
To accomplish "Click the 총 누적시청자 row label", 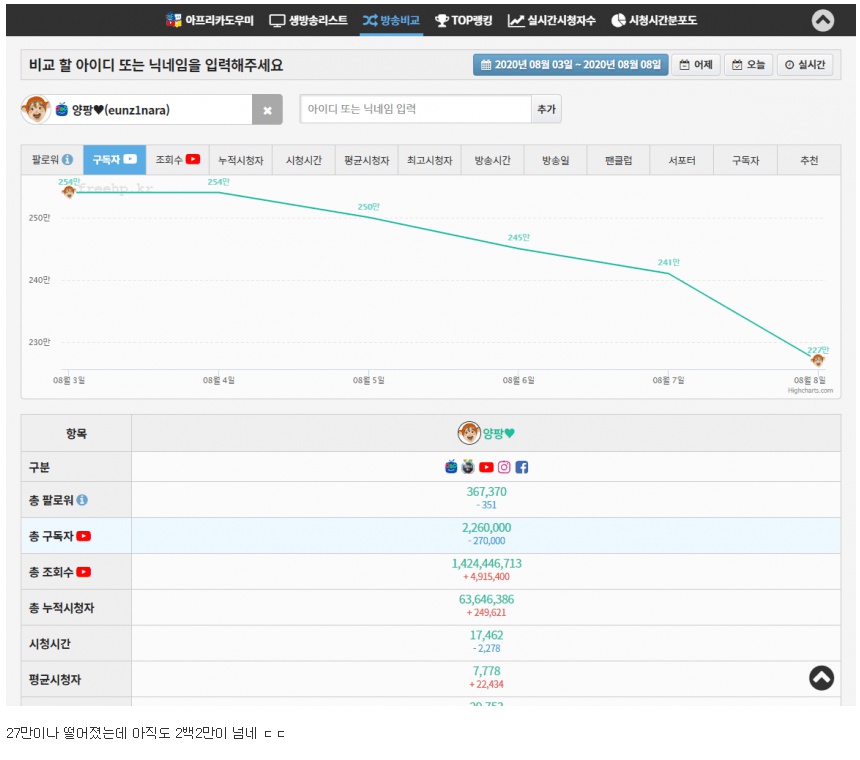I will click(61, 608).
